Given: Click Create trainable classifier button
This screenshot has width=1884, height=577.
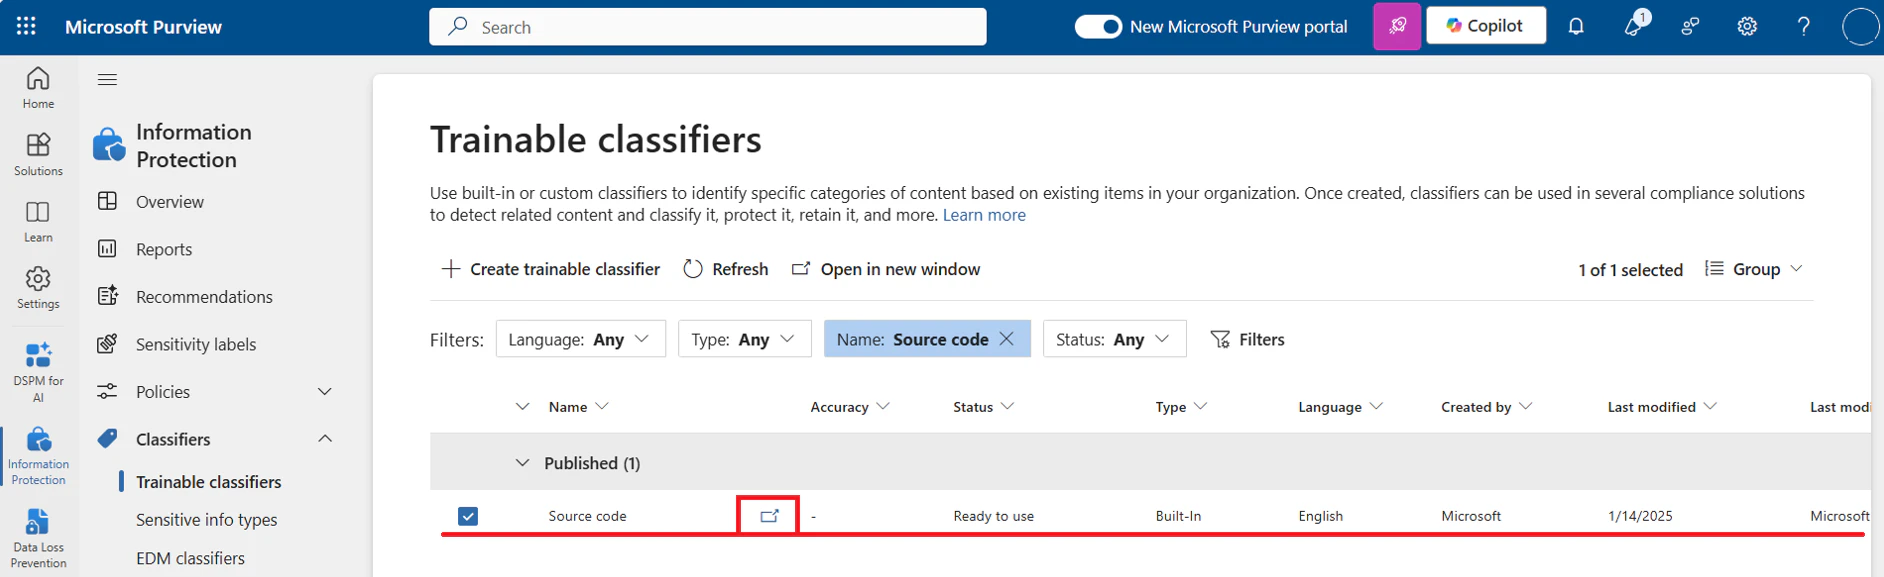Looking at the screenshot, I should point(551,269).
